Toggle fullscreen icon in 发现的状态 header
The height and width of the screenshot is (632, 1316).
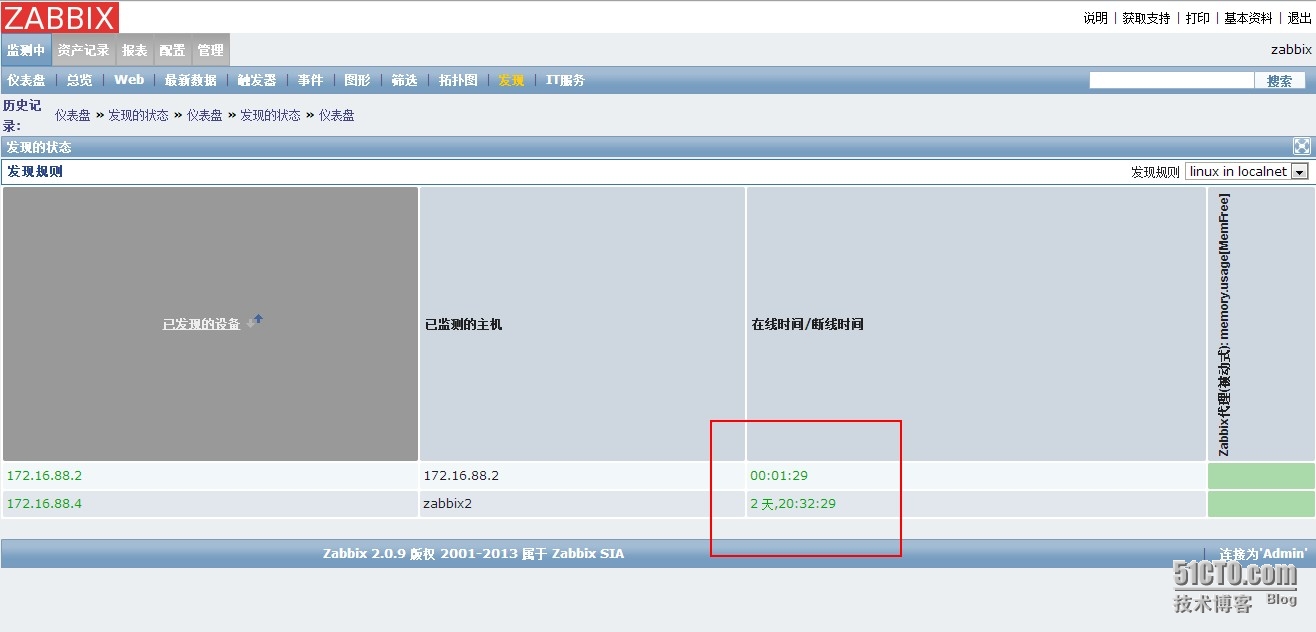click(1301, 146)
